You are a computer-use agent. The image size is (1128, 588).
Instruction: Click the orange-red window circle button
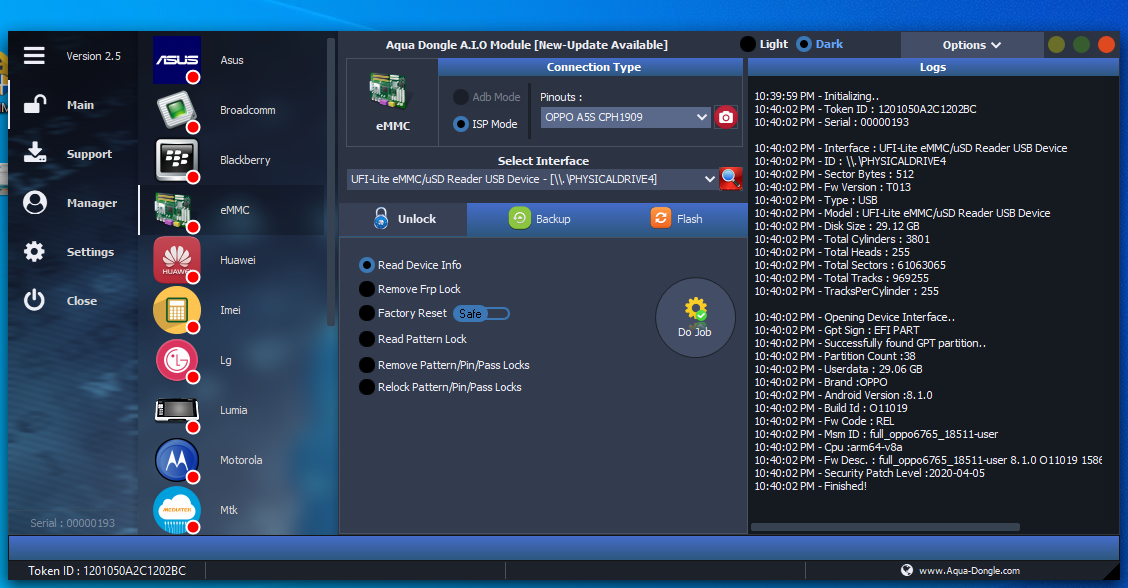point(1106,45)
